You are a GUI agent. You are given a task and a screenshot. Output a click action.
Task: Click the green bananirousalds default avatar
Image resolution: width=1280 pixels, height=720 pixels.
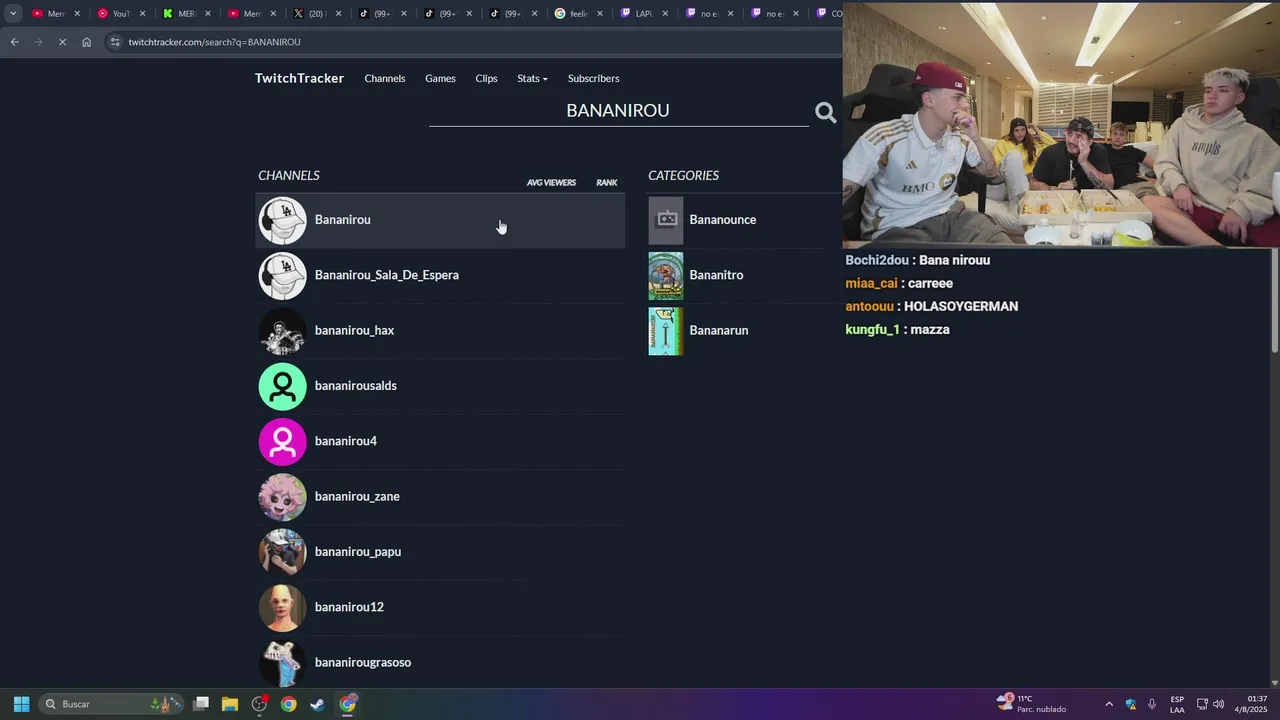[x=283, y=386]
